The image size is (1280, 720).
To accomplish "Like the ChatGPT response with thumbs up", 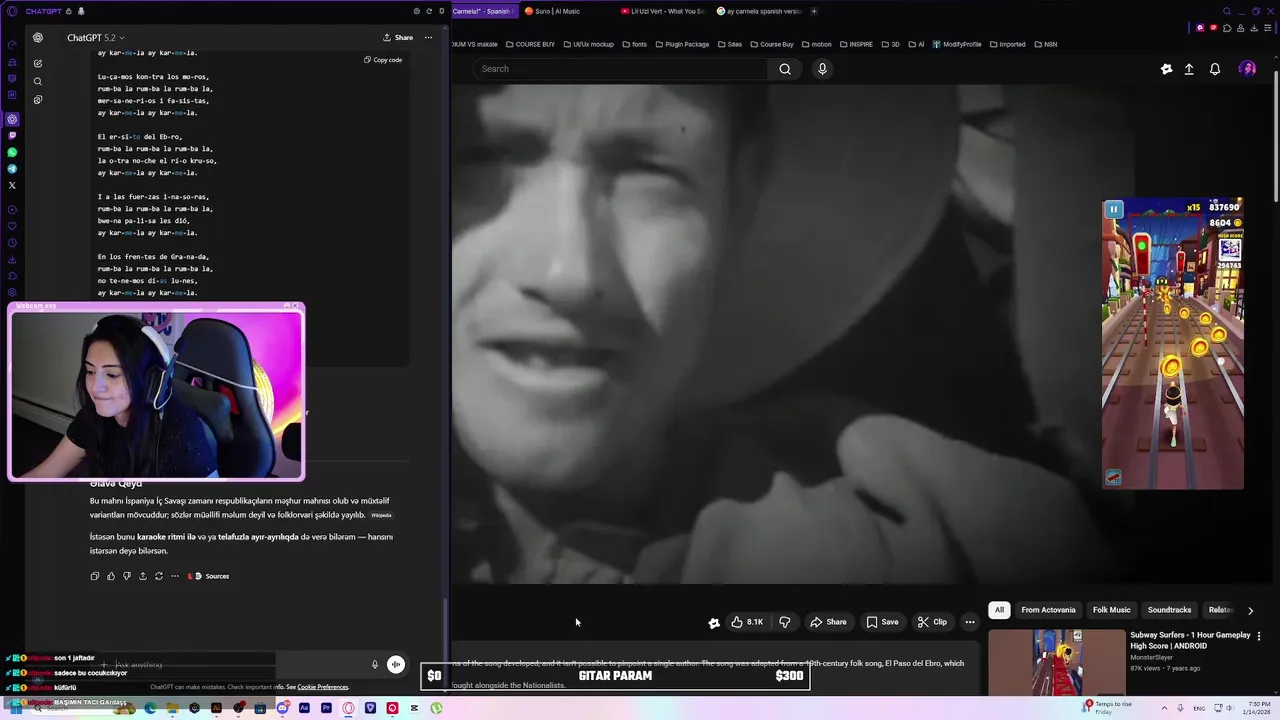I will pos(111,576).
